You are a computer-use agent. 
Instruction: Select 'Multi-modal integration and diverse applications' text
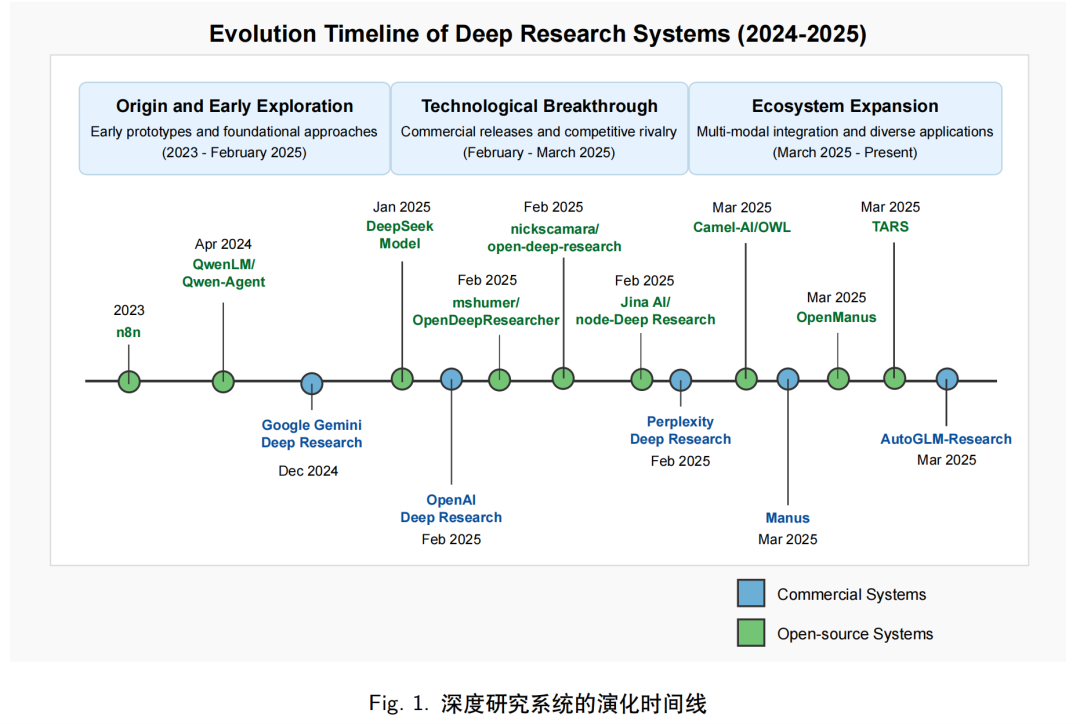click(x=844, y=132)
